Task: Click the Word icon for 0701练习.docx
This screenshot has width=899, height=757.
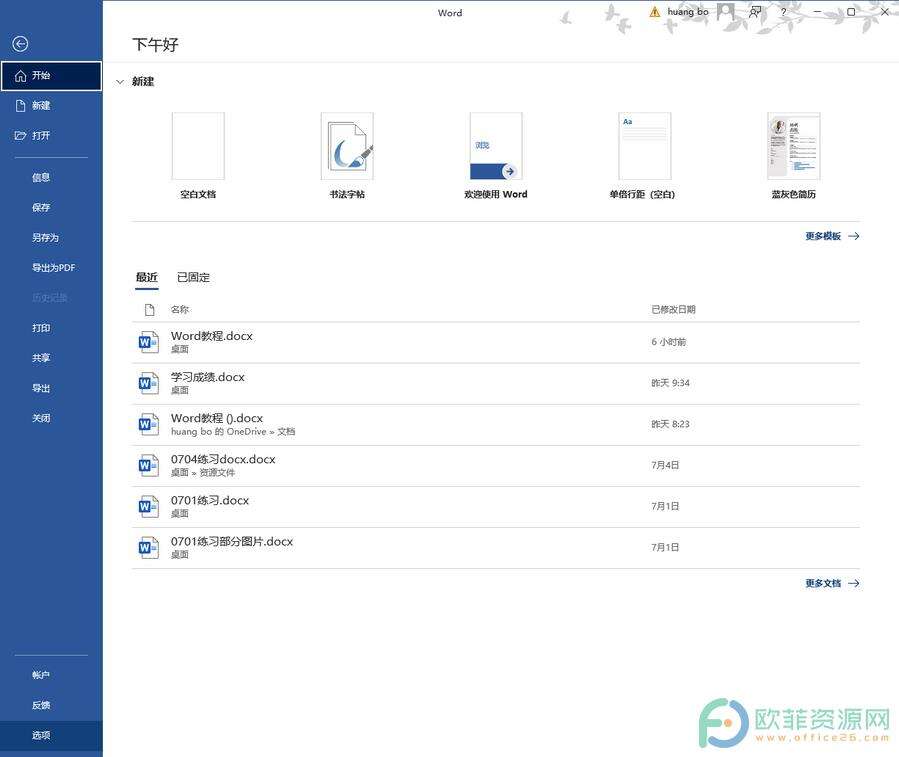Action: tap(148, 506)
